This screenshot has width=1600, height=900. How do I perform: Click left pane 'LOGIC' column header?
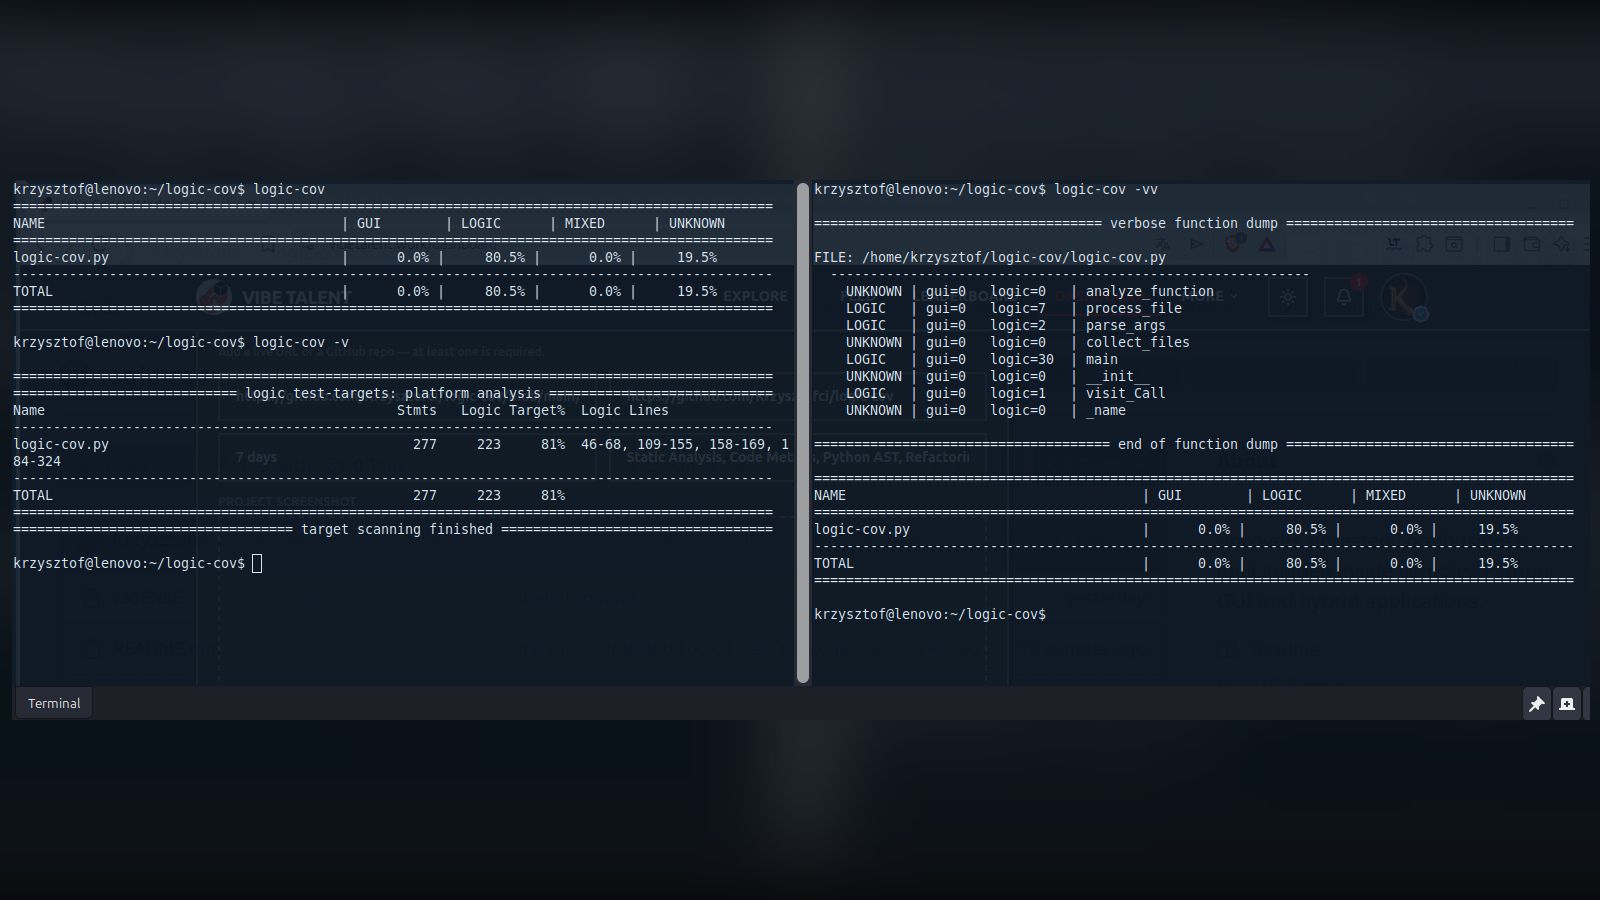[x=481, y=223]
